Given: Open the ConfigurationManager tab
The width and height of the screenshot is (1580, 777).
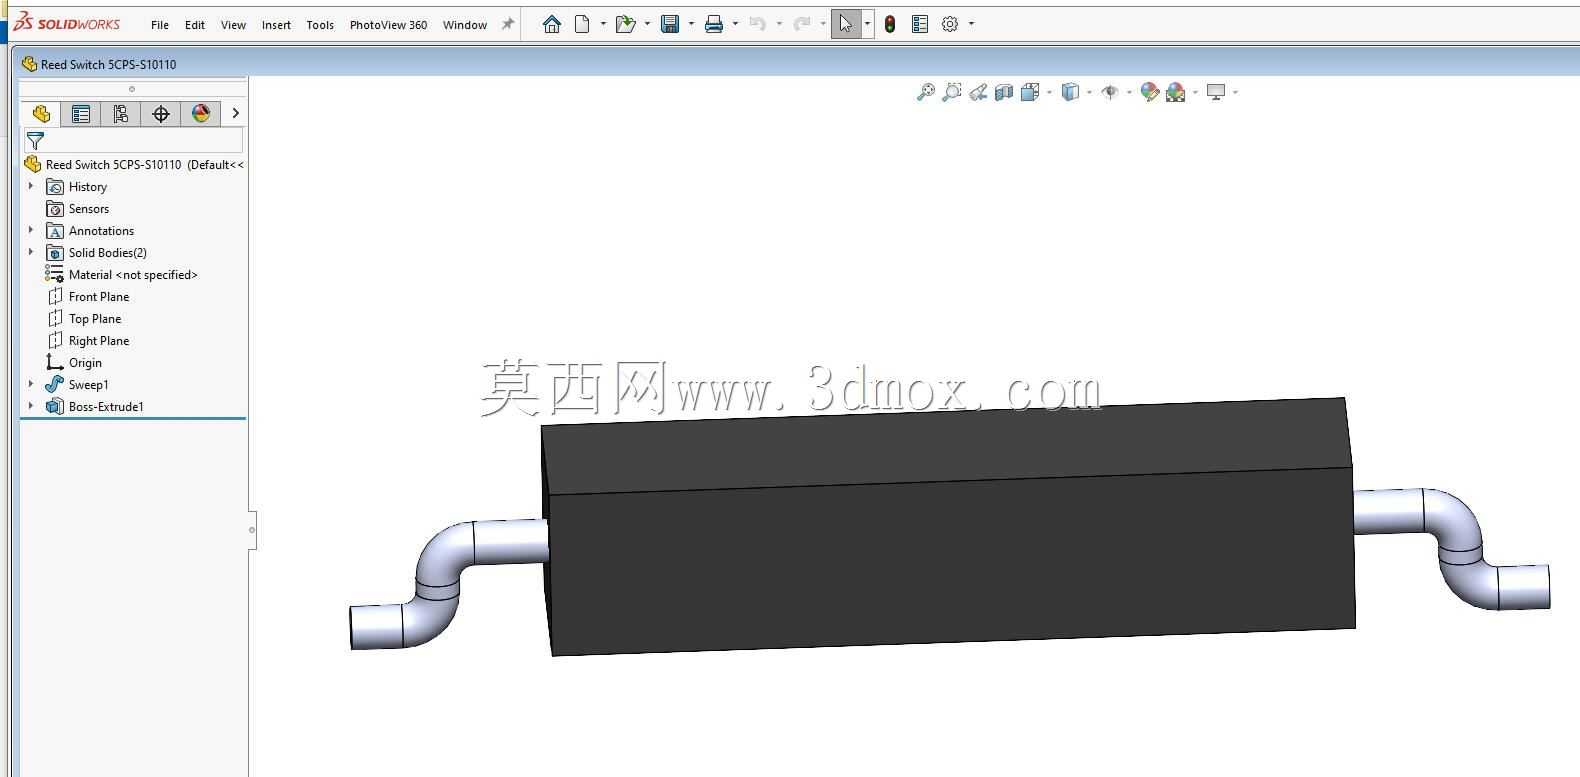Looking at the screenshot, I should [x=121, y=114].
